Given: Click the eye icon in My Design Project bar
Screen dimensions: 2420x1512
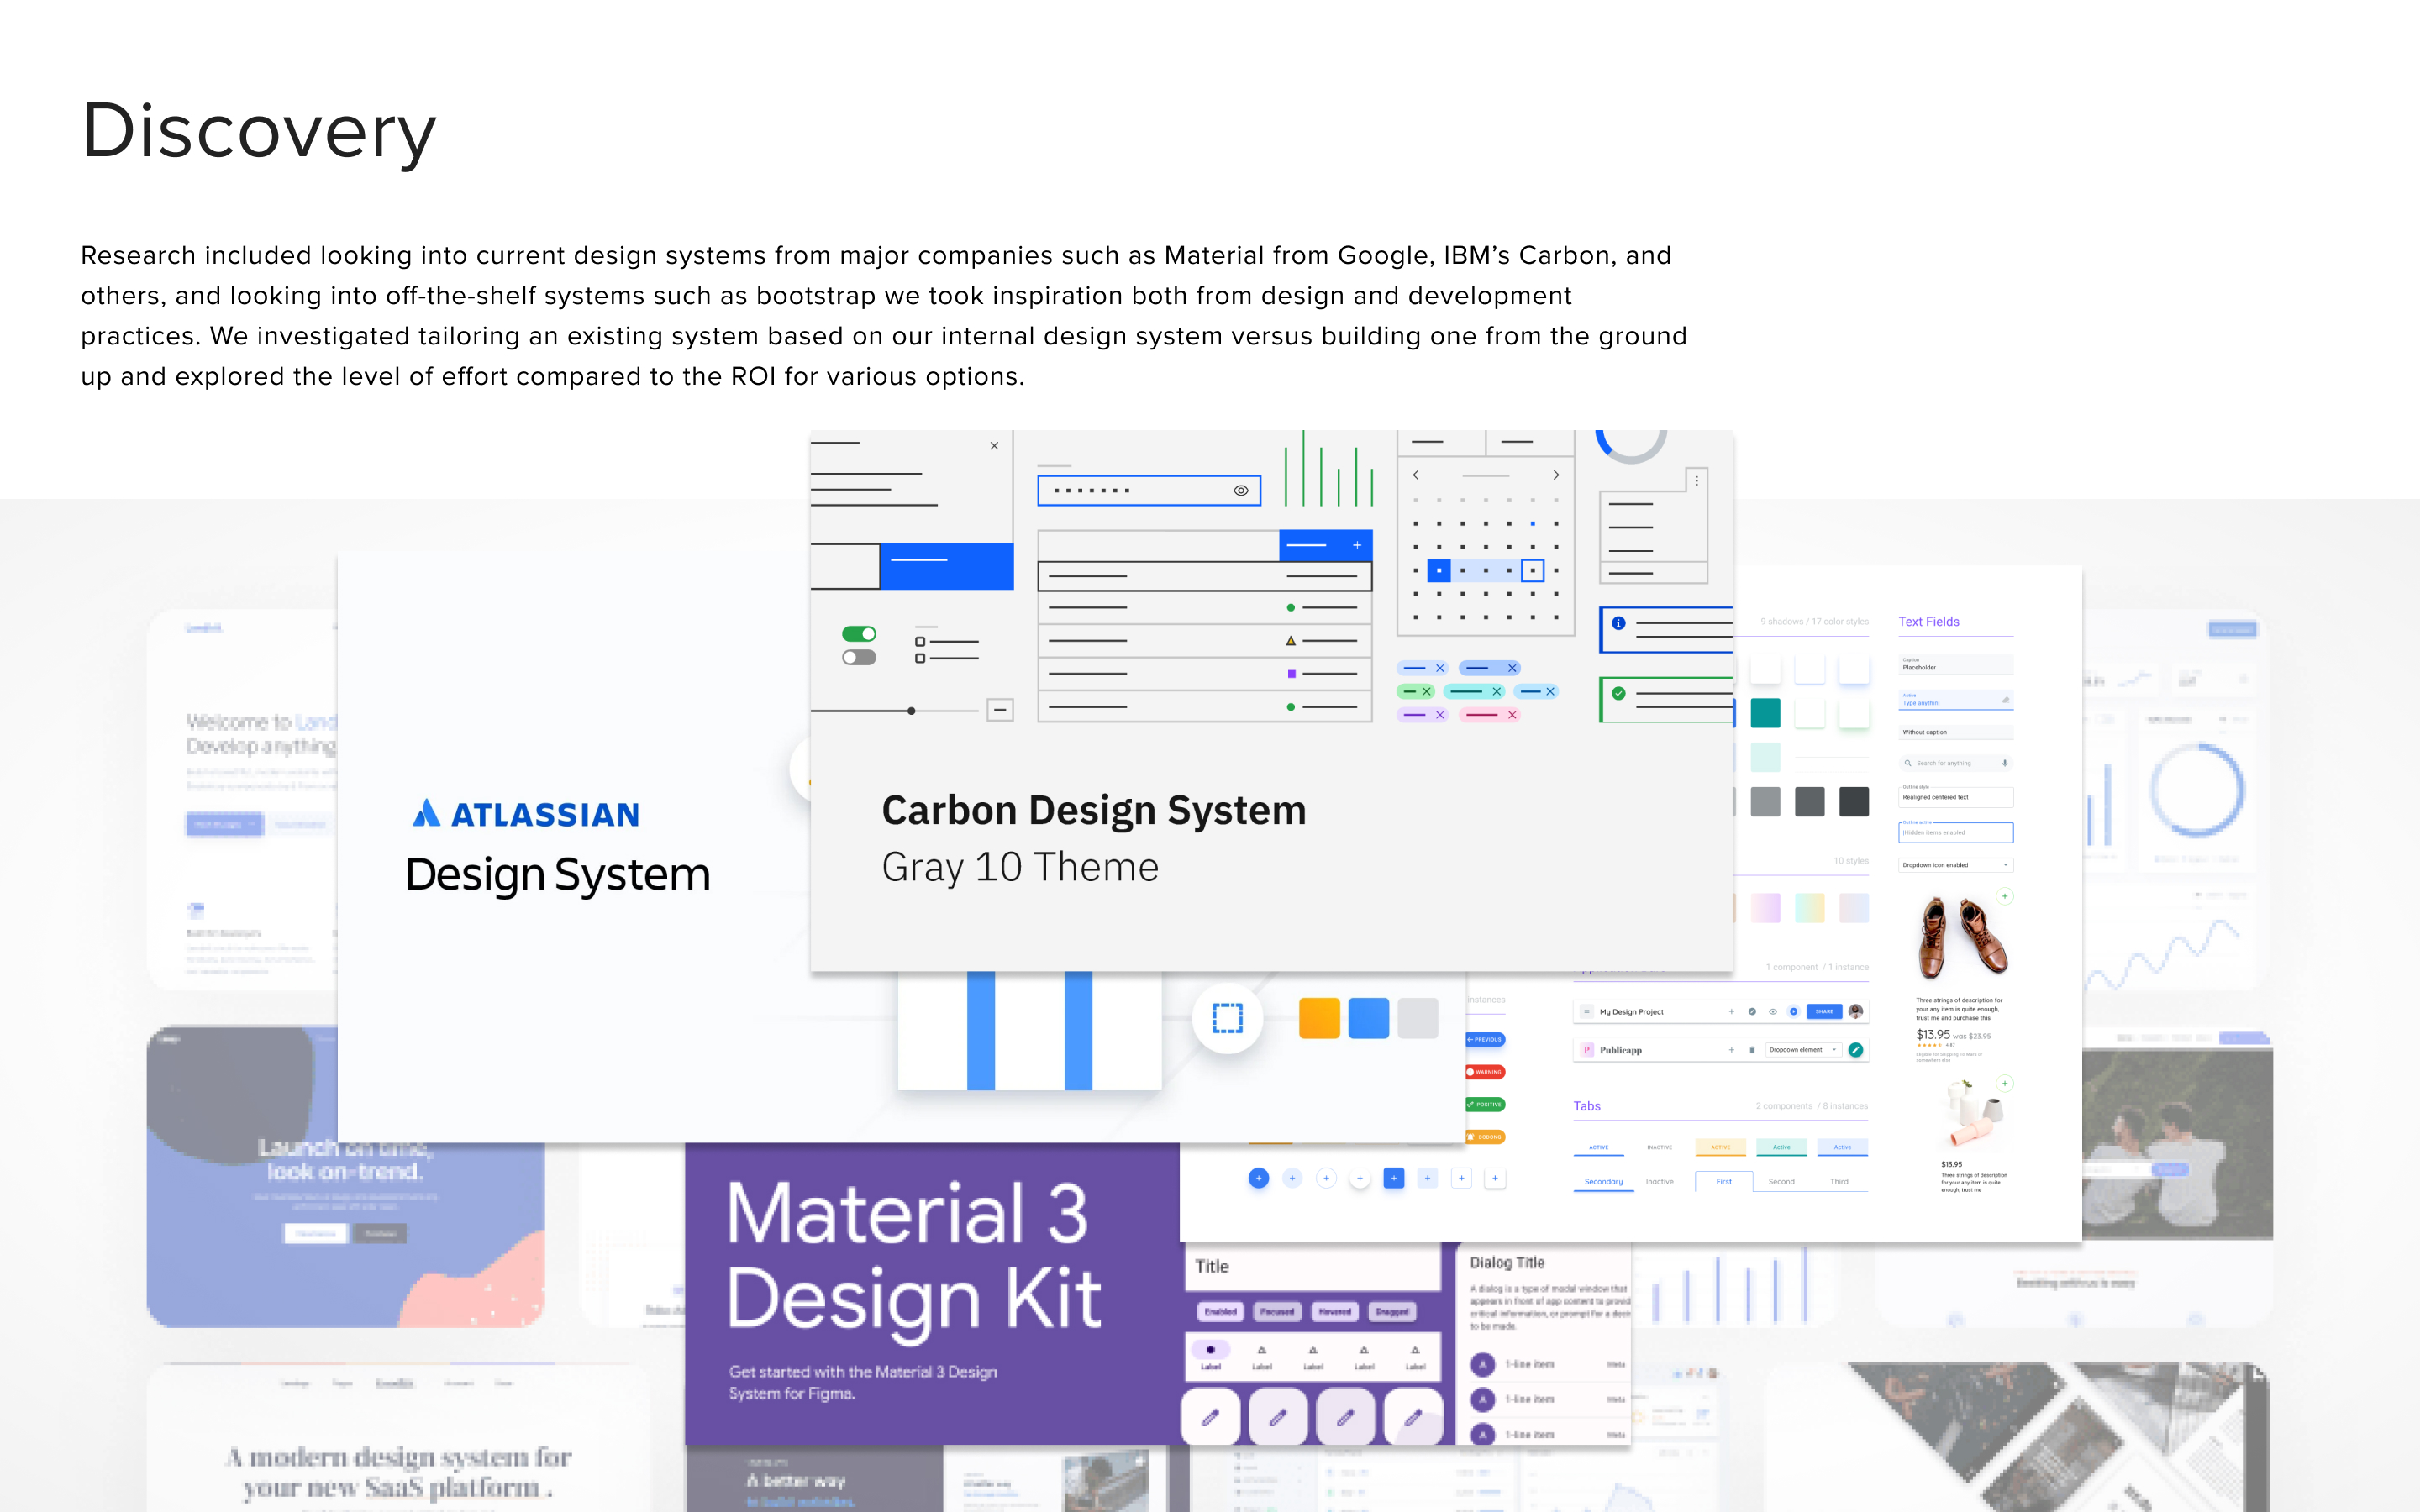Looking at the screenshot, I should pyautogui.click(x=1773, y=1011).
